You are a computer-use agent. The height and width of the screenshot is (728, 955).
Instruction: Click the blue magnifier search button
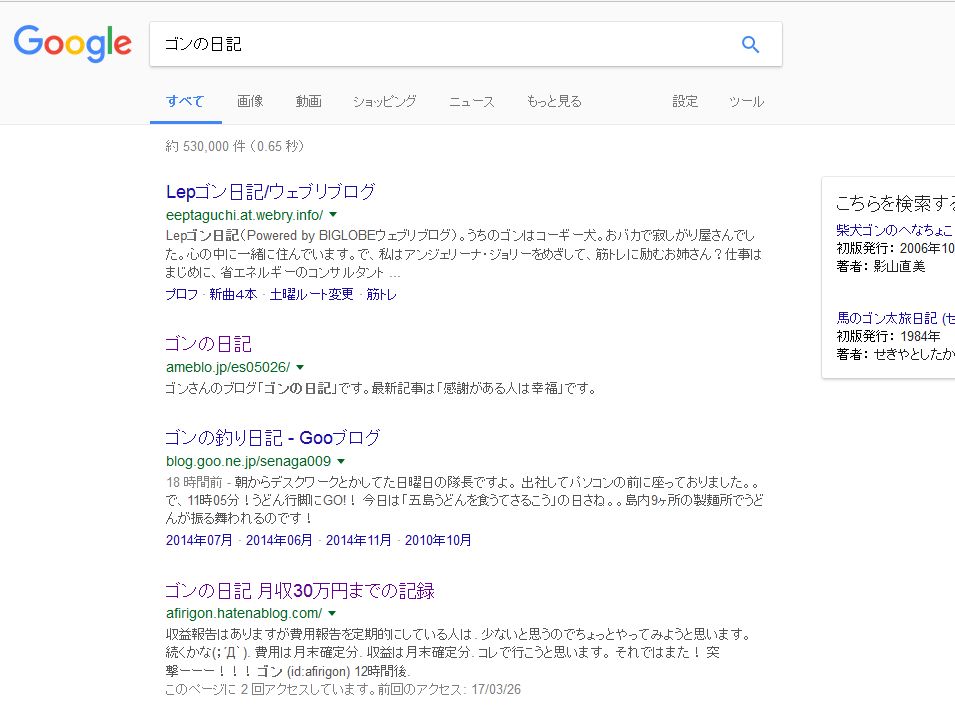pyautogui.click(x=750, y=44)
